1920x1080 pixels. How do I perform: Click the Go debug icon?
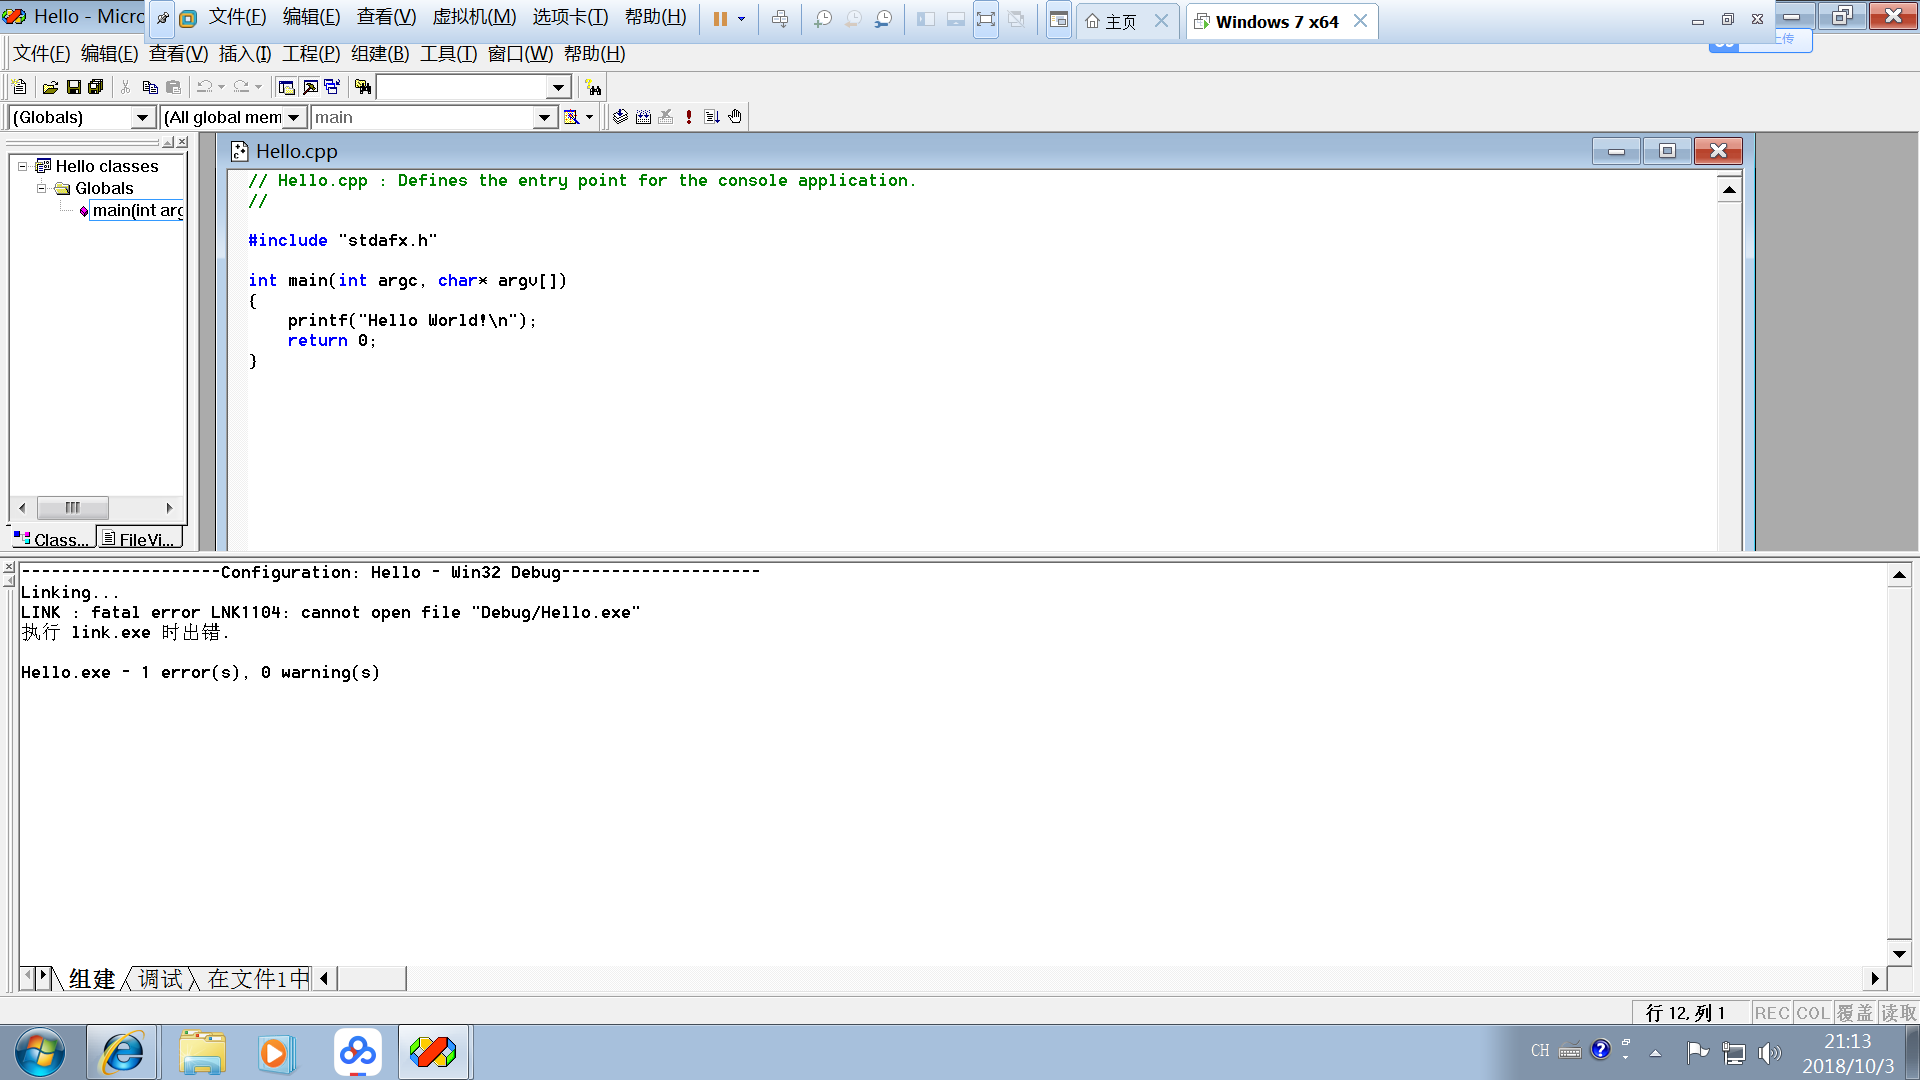[712, 117]
